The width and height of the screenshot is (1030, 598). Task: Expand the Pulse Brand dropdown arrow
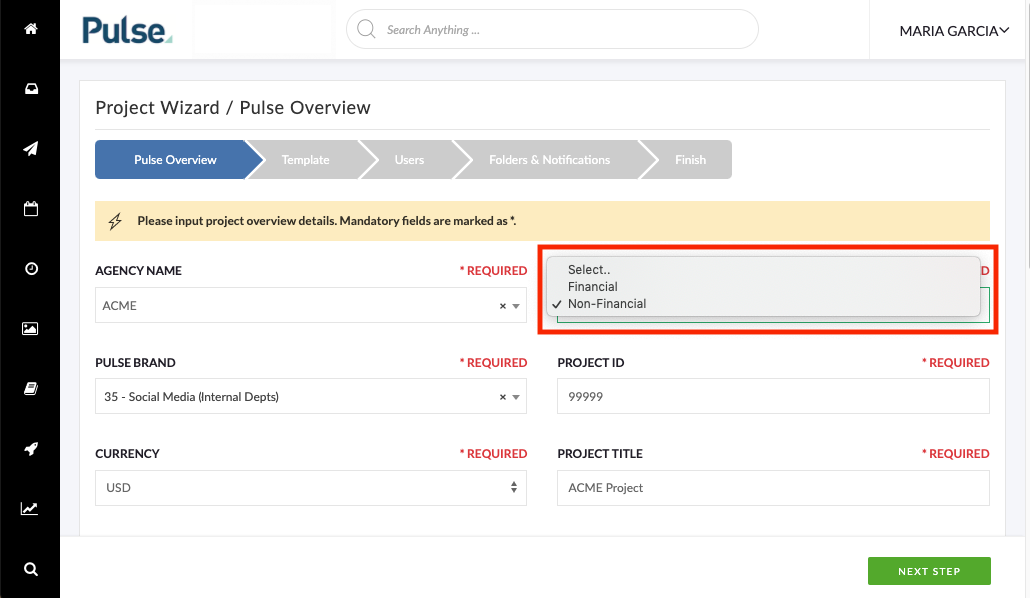[516, 397]
